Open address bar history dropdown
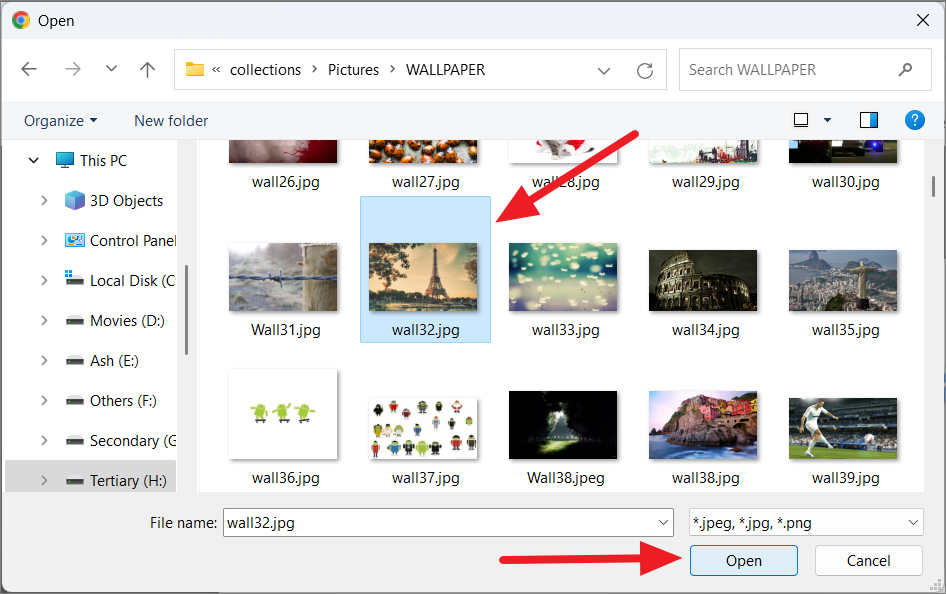This screenshot has height=594, width=946. coord(603,71)
